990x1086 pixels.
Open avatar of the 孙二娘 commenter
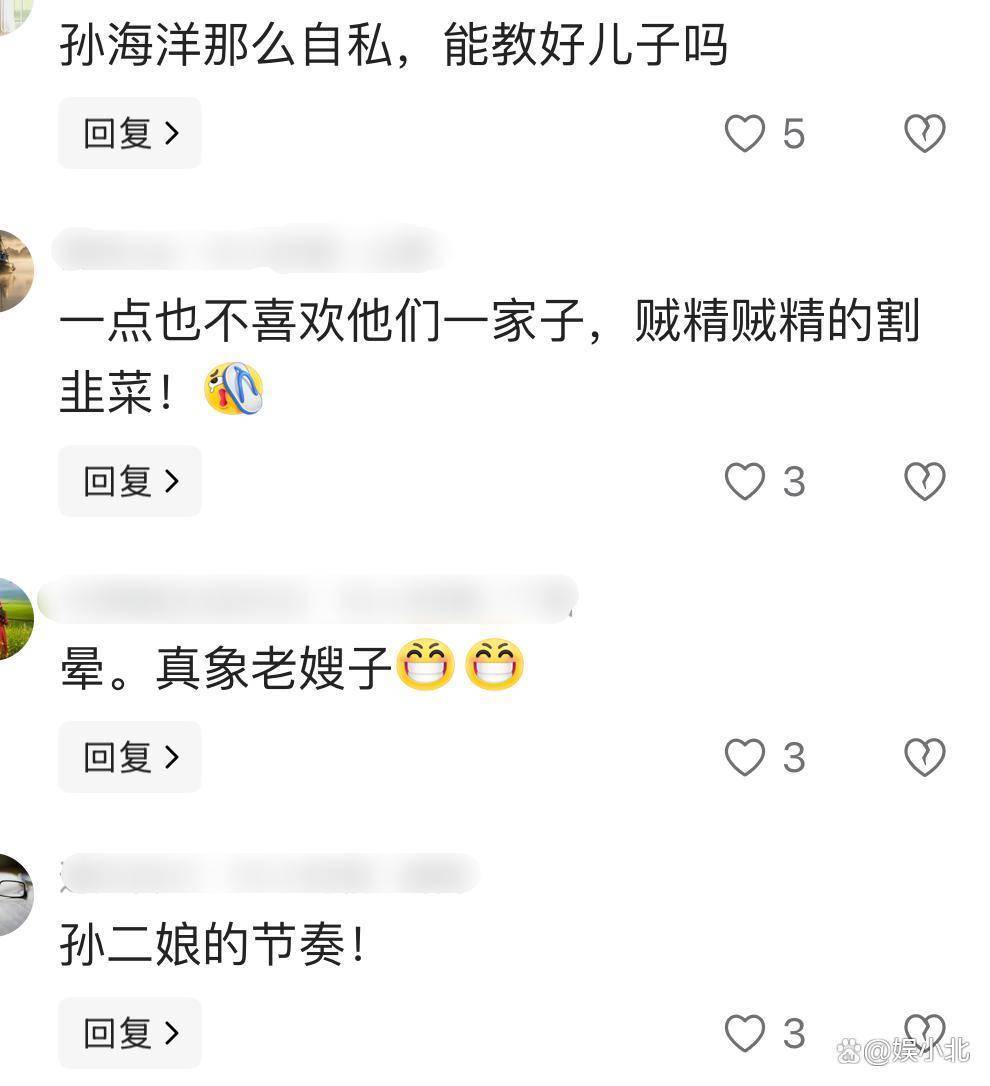tap(15, 895)
